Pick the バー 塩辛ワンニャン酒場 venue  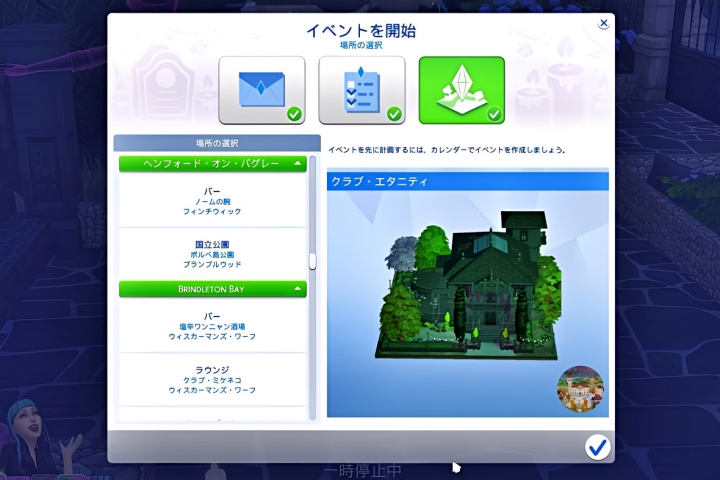(212, 326)
